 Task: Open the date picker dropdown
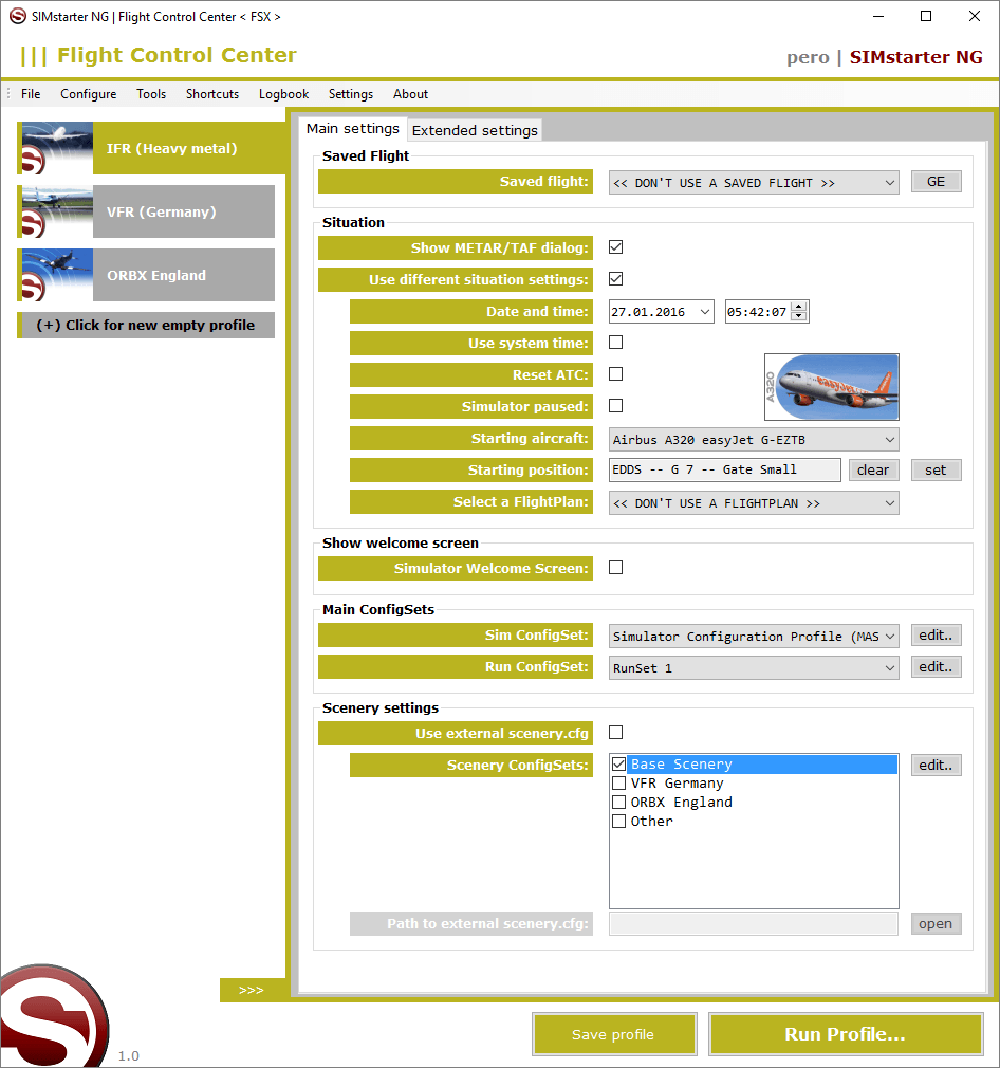[705, 312]
